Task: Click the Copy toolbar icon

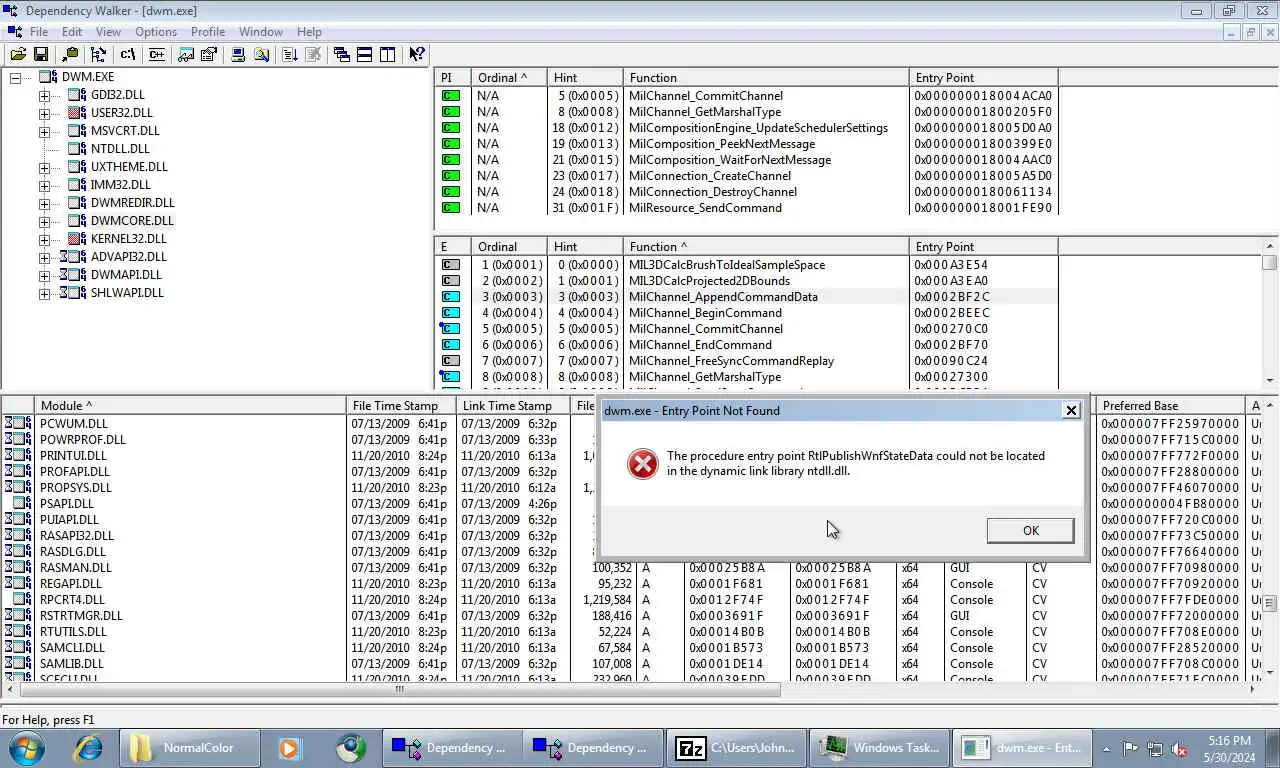Action: coord(70,54)
